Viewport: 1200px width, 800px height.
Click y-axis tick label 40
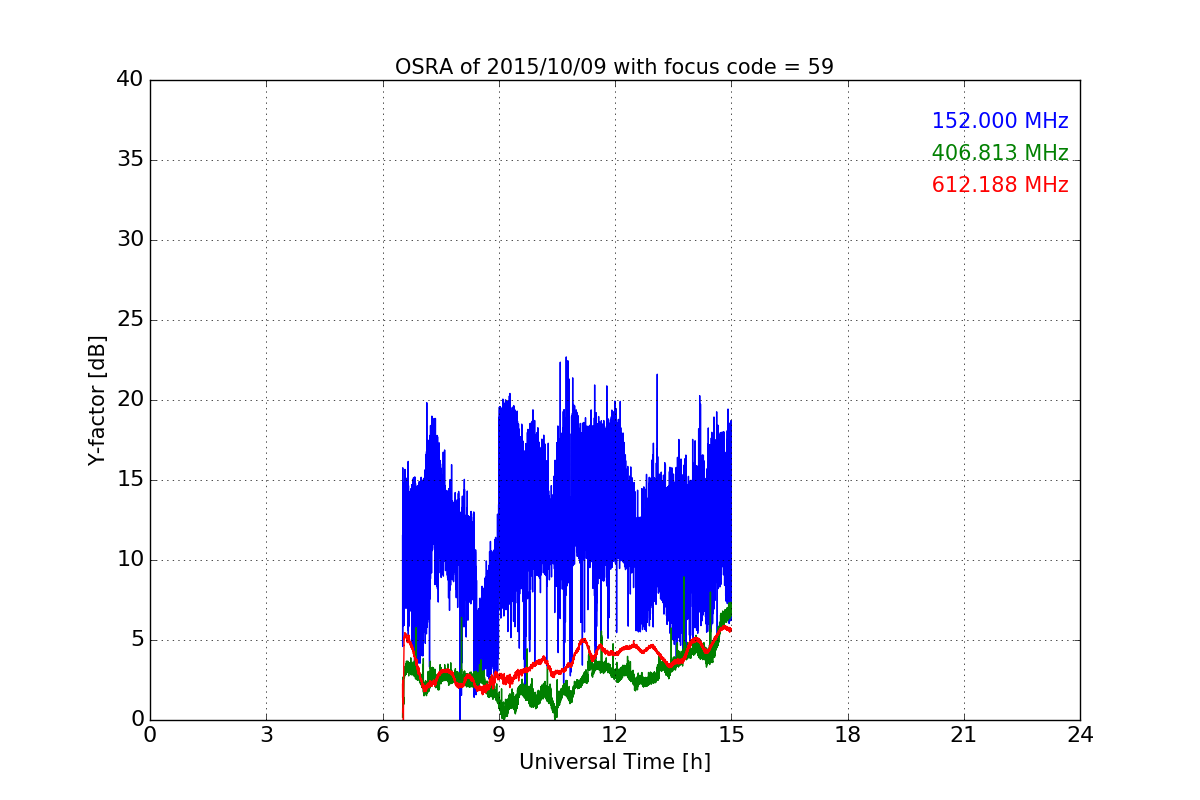130,80
